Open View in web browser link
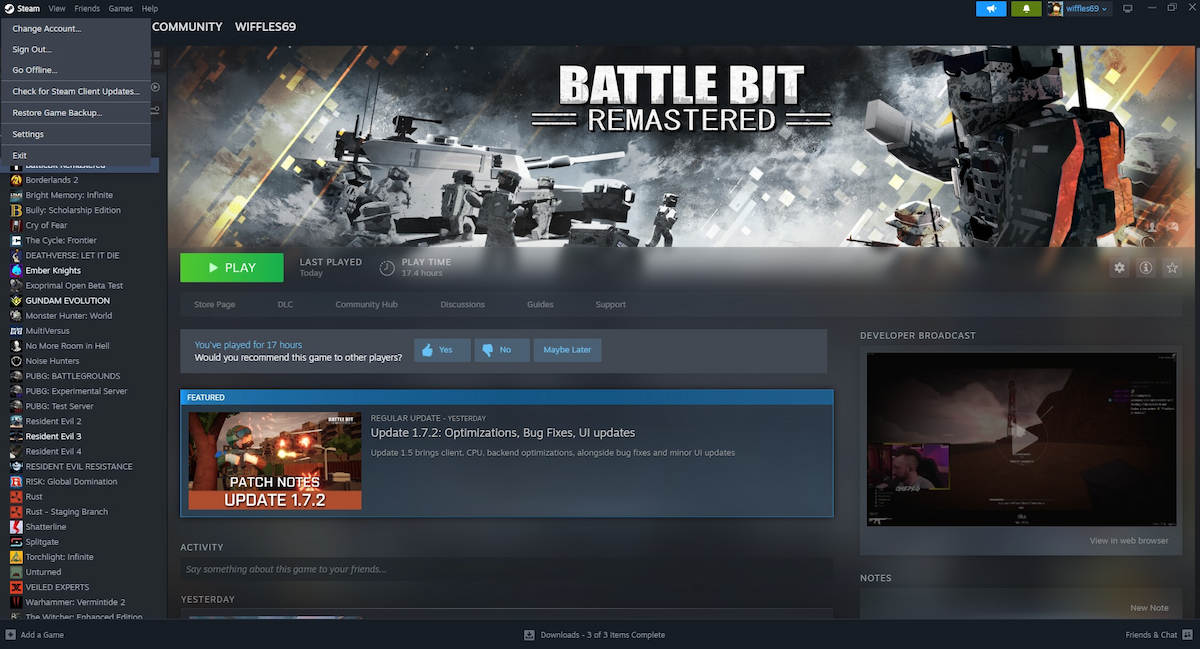Image resolution: width=1200 pixels, height=649 pixels. [1128, 541]
